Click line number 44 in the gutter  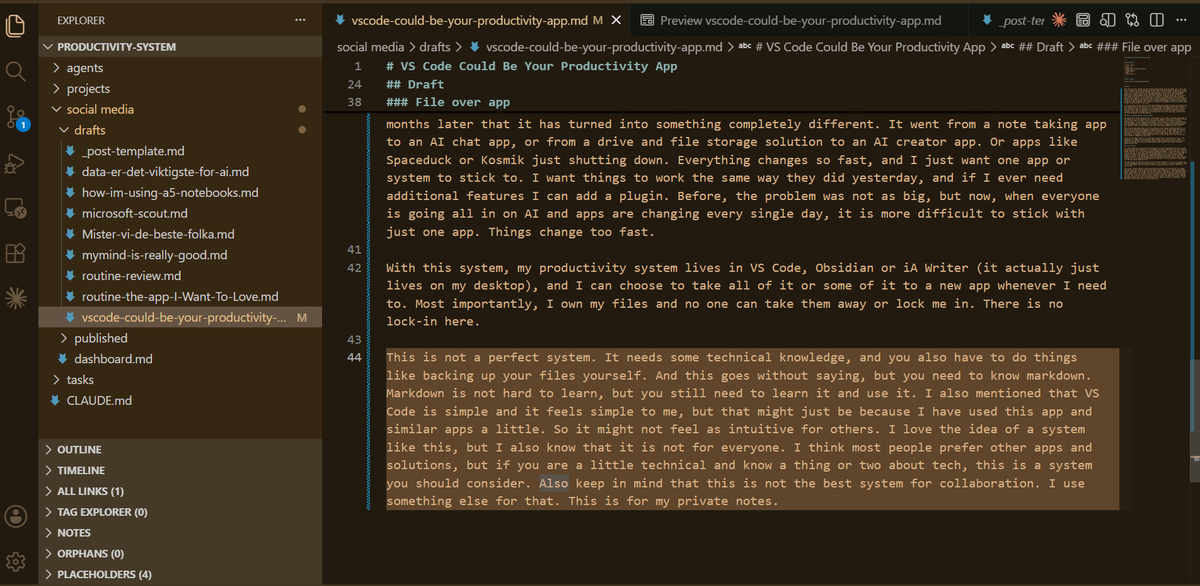pos(353,358)
